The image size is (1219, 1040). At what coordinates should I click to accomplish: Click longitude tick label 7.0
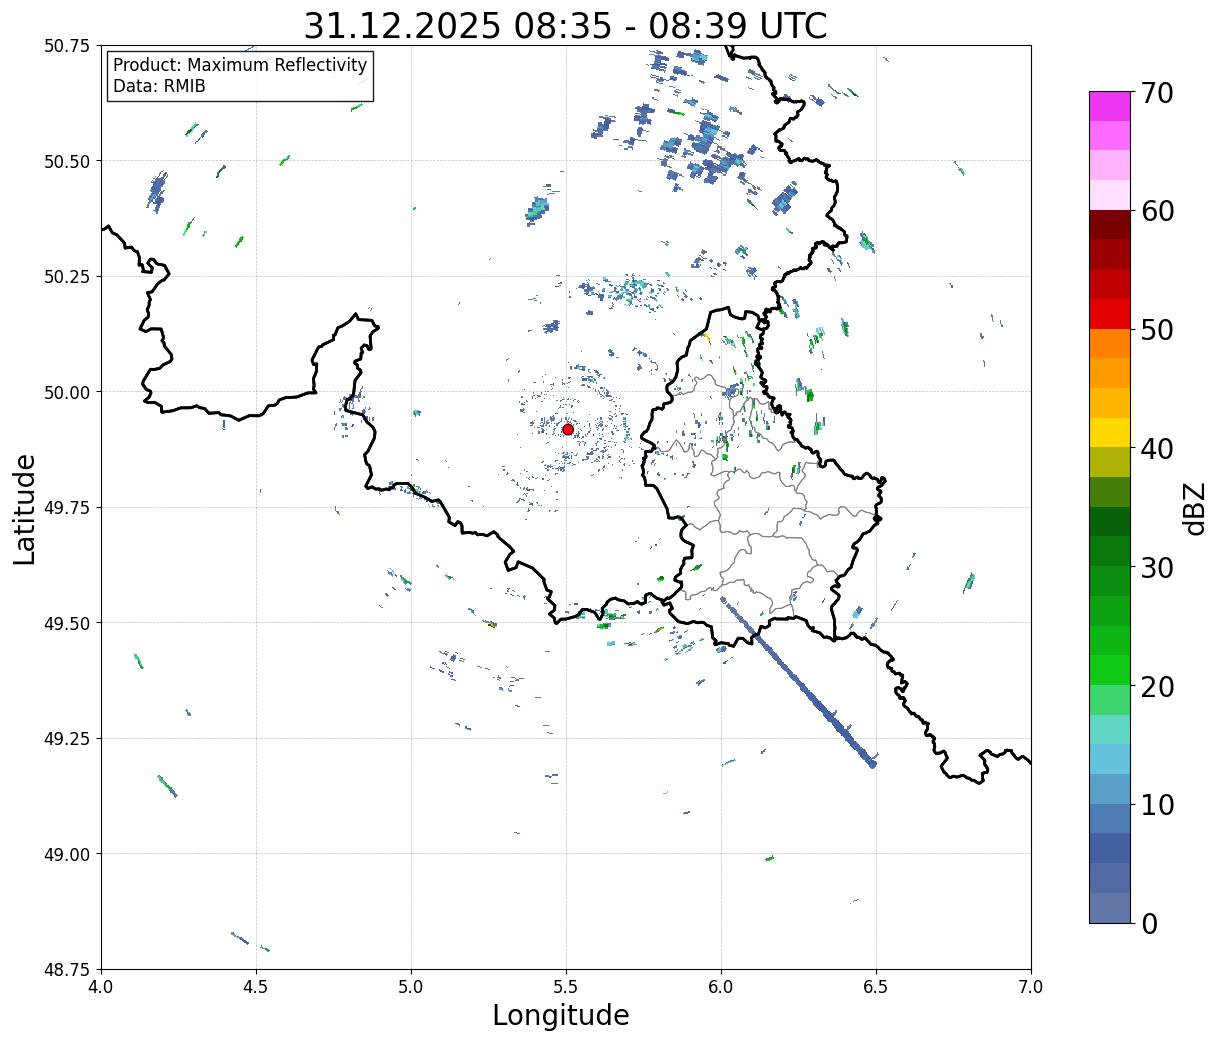pyautogui.click(x=1031, y=987)
